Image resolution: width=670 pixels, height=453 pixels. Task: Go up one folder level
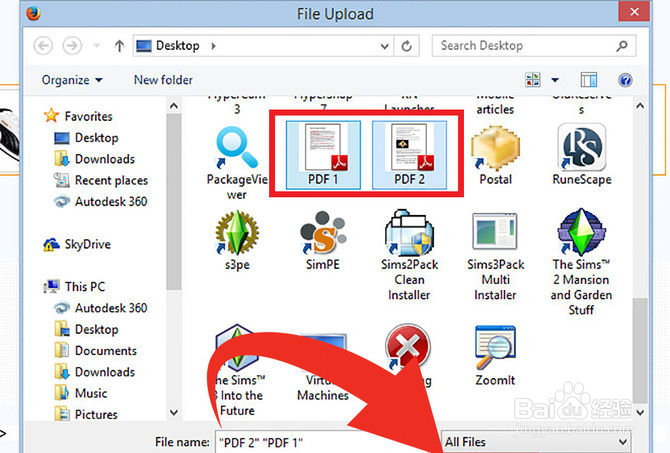(119, 46)
